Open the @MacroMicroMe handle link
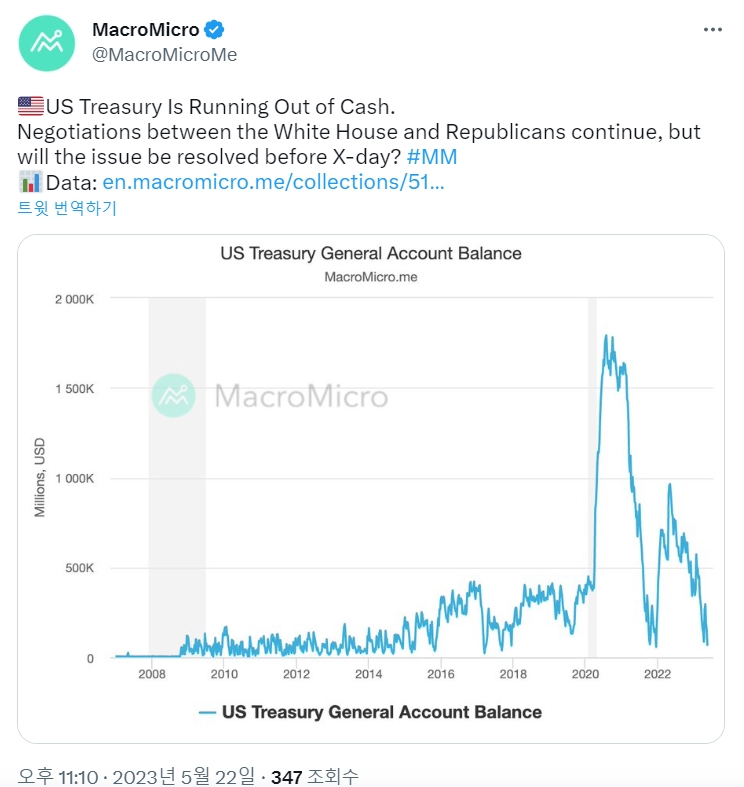 [165, 54]
